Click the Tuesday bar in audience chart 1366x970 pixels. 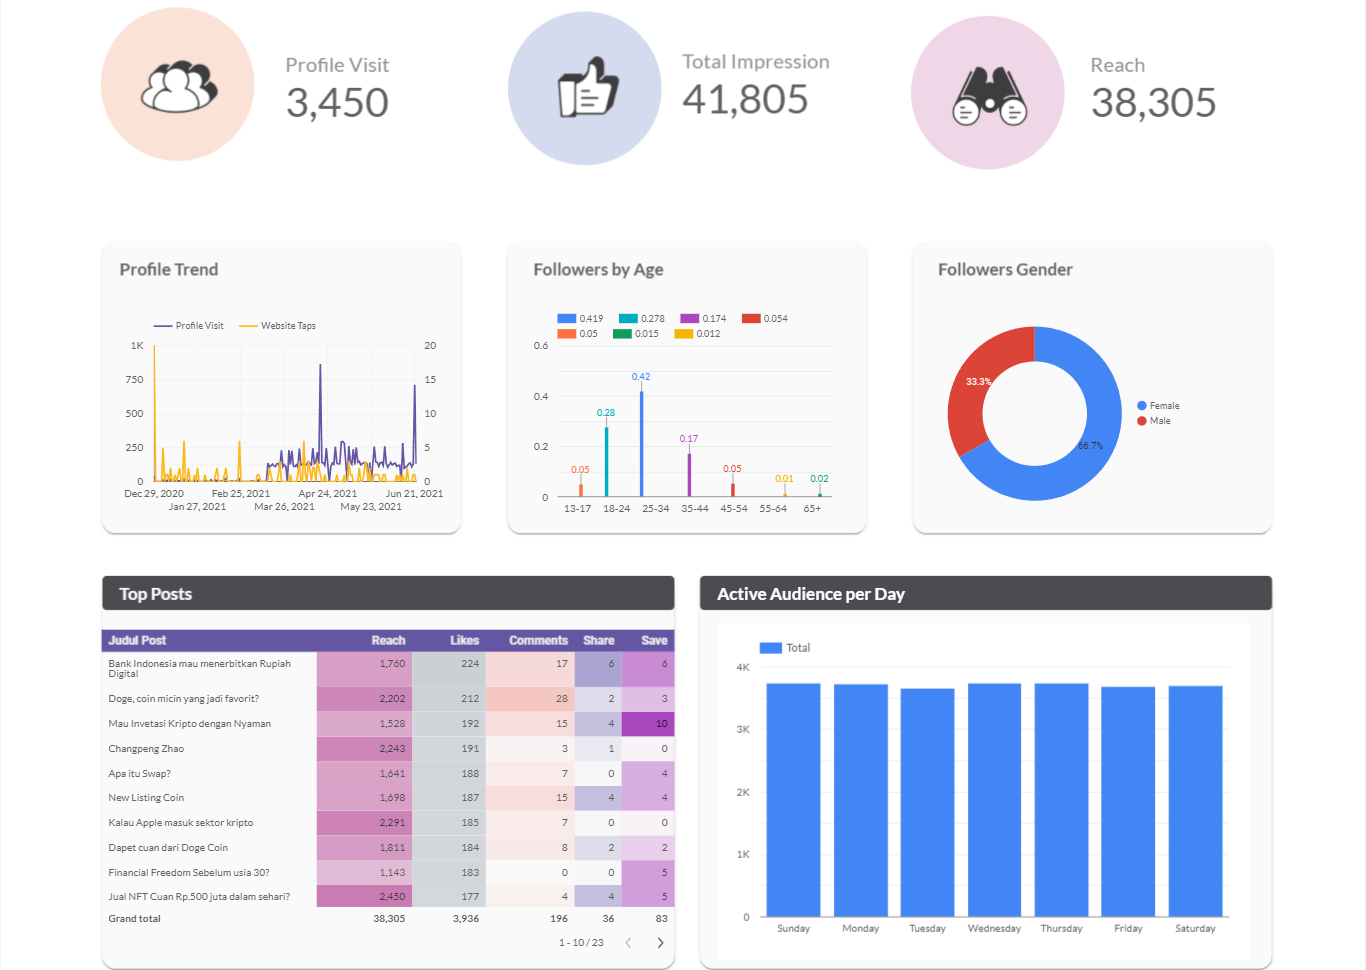tap(927, 802)
